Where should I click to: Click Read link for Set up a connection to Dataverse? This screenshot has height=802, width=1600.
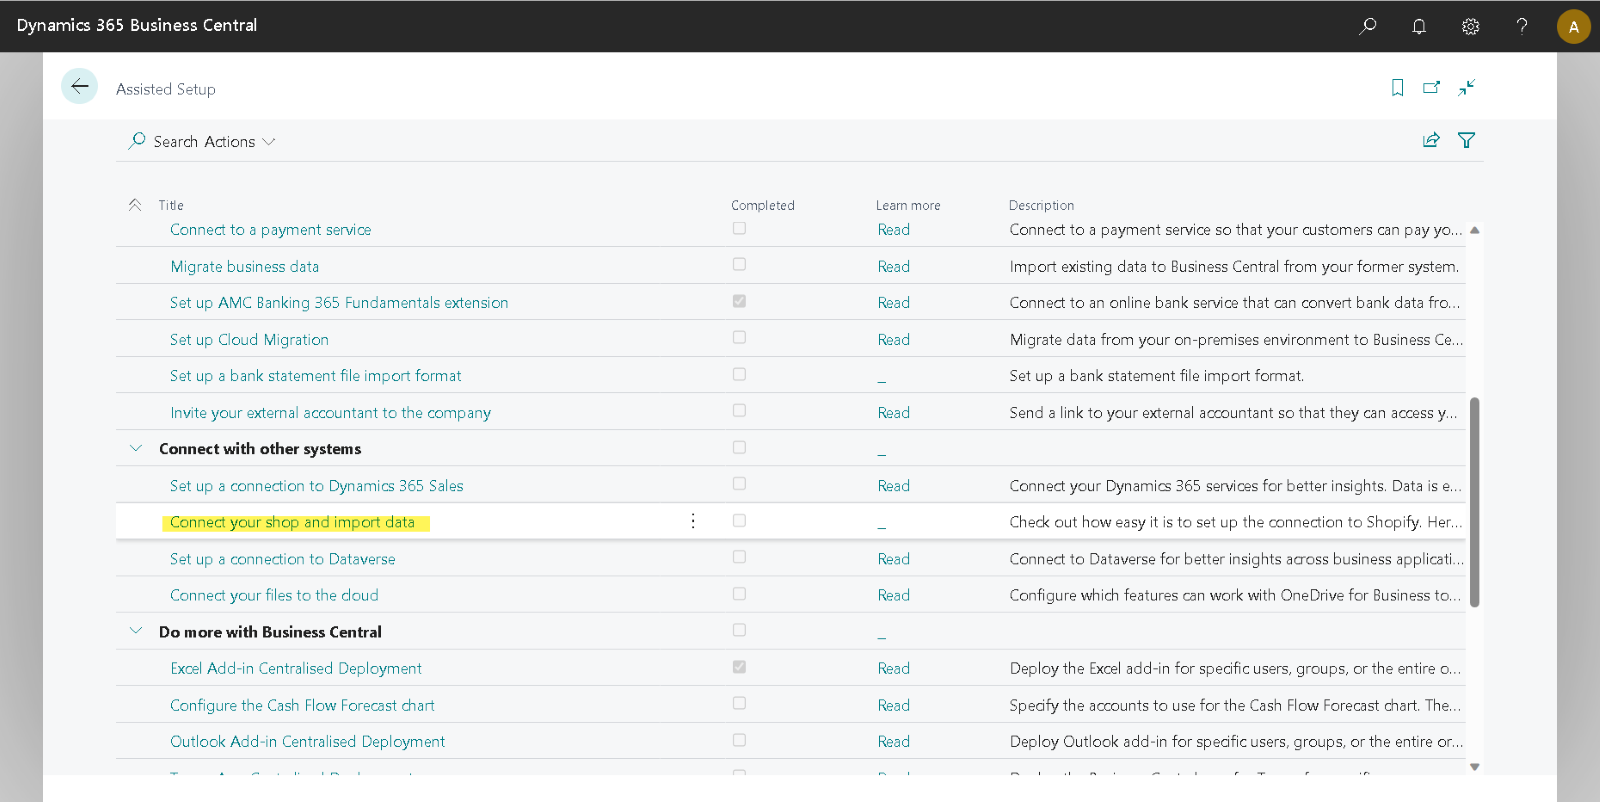pos(893,559)
